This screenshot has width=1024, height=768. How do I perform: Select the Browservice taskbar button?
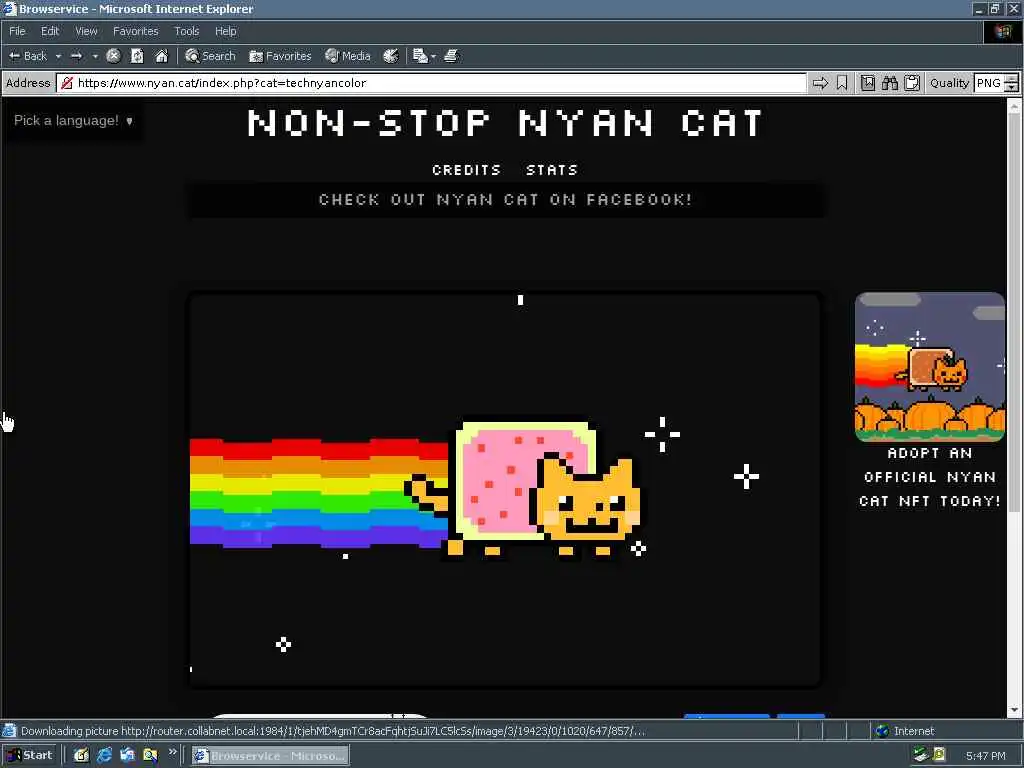270,756
